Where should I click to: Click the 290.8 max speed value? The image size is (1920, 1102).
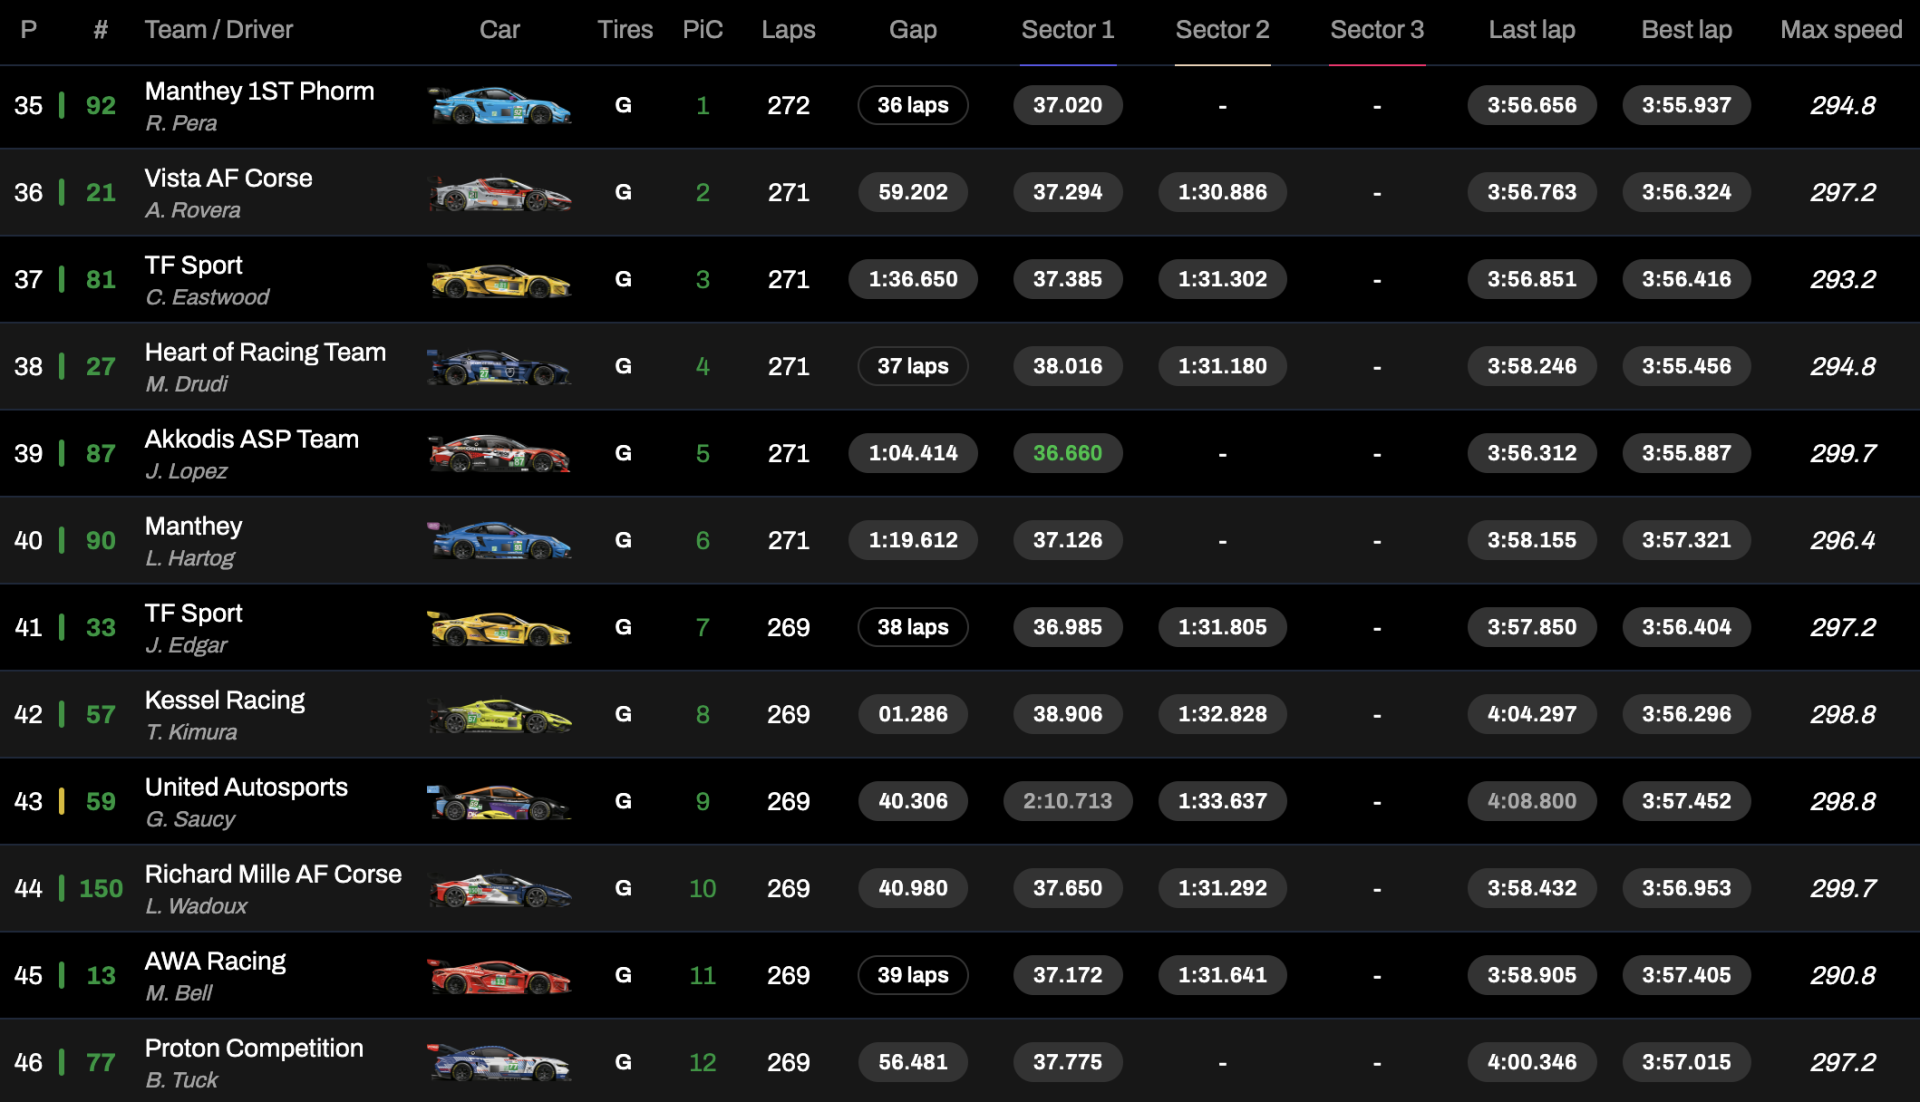1842,975
